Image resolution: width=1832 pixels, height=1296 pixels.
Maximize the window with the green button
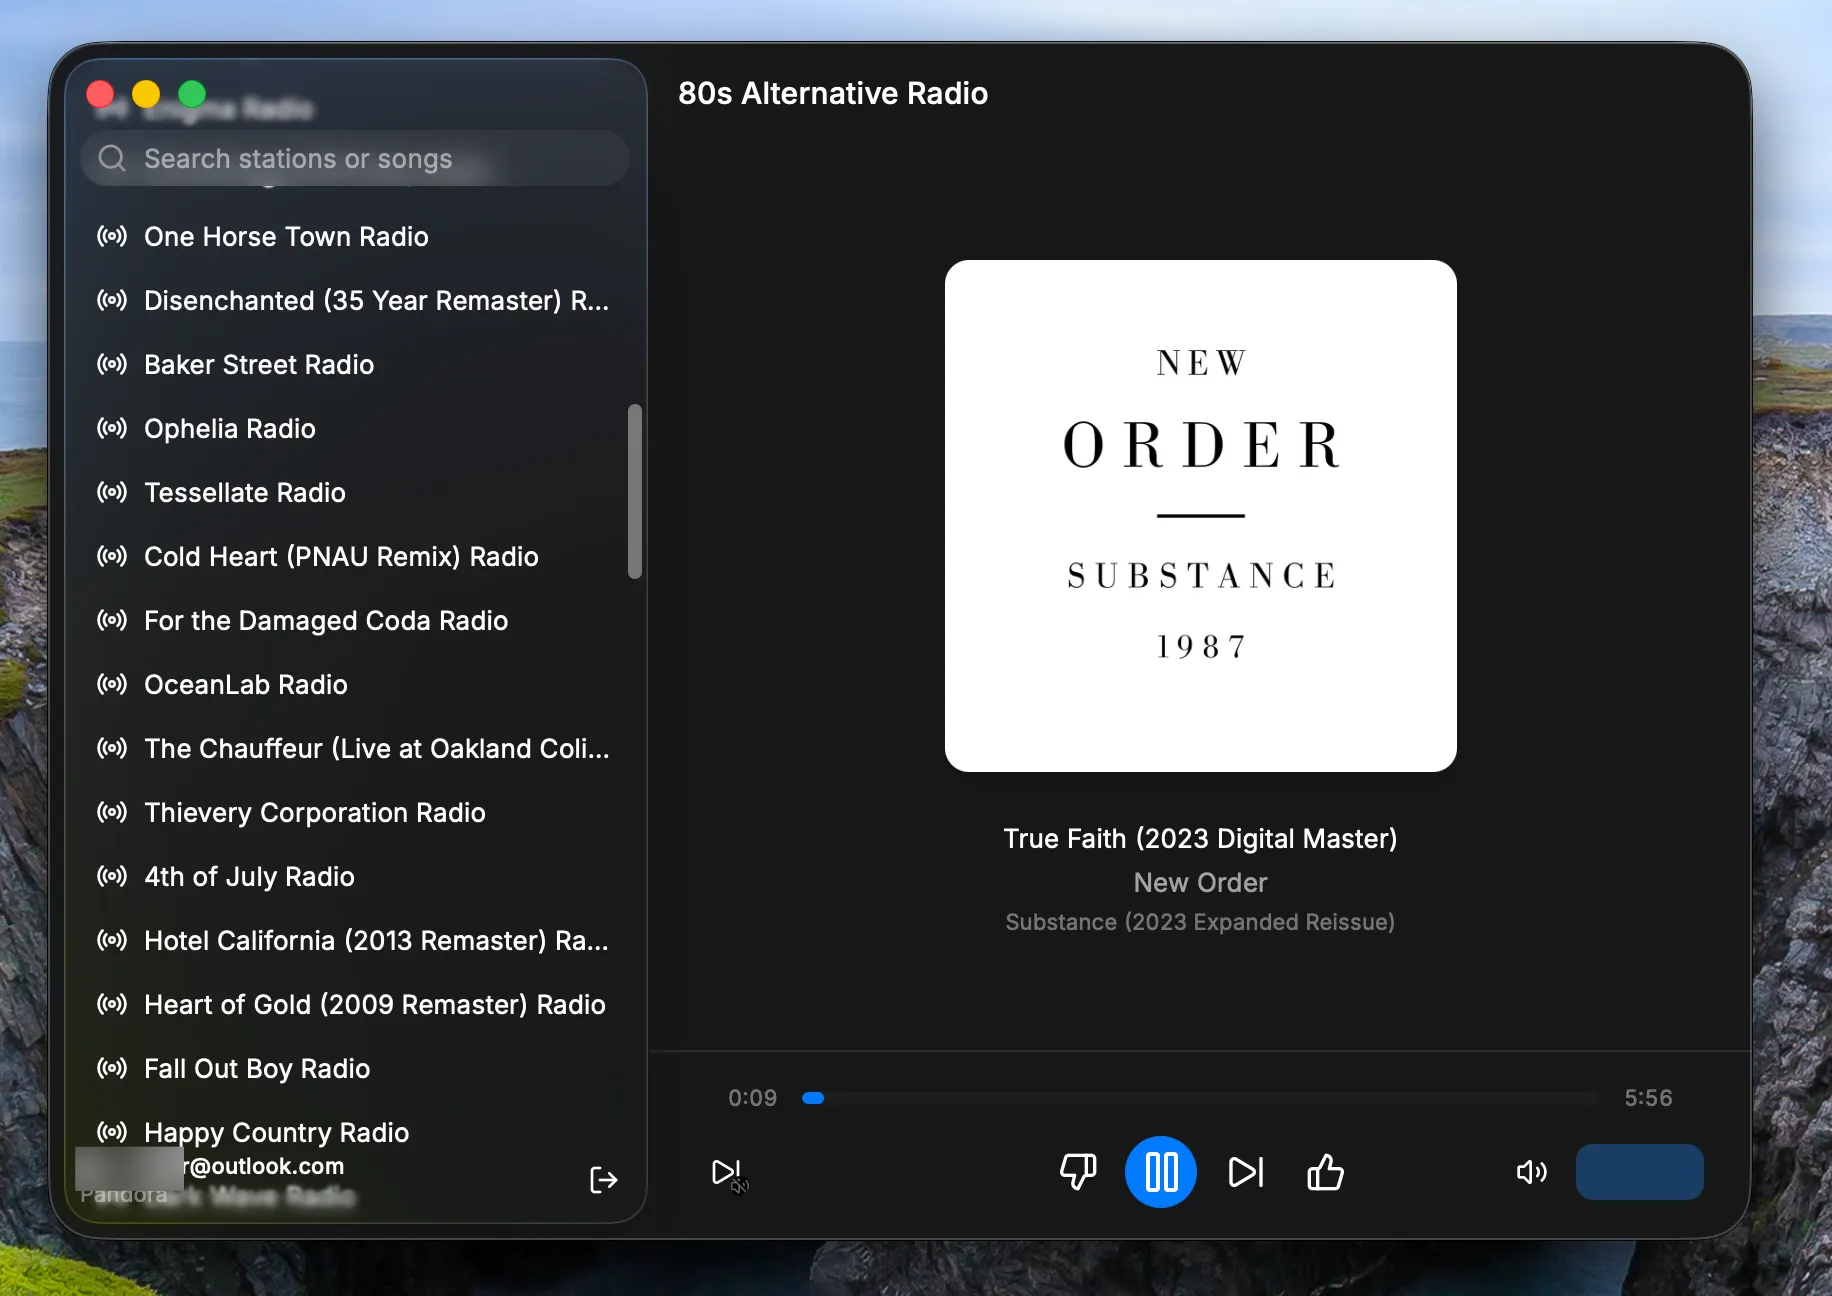coord(192,94)
